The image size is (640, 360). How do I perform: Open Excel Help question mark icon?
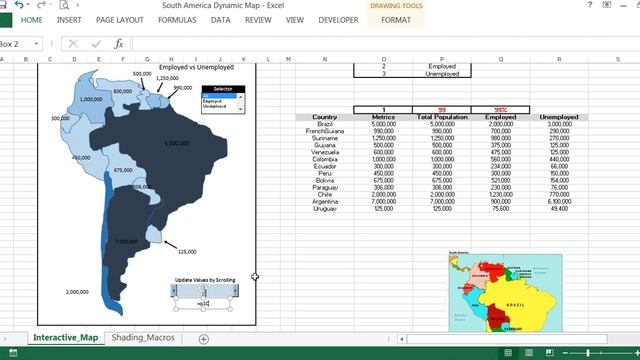click(590, 5)
